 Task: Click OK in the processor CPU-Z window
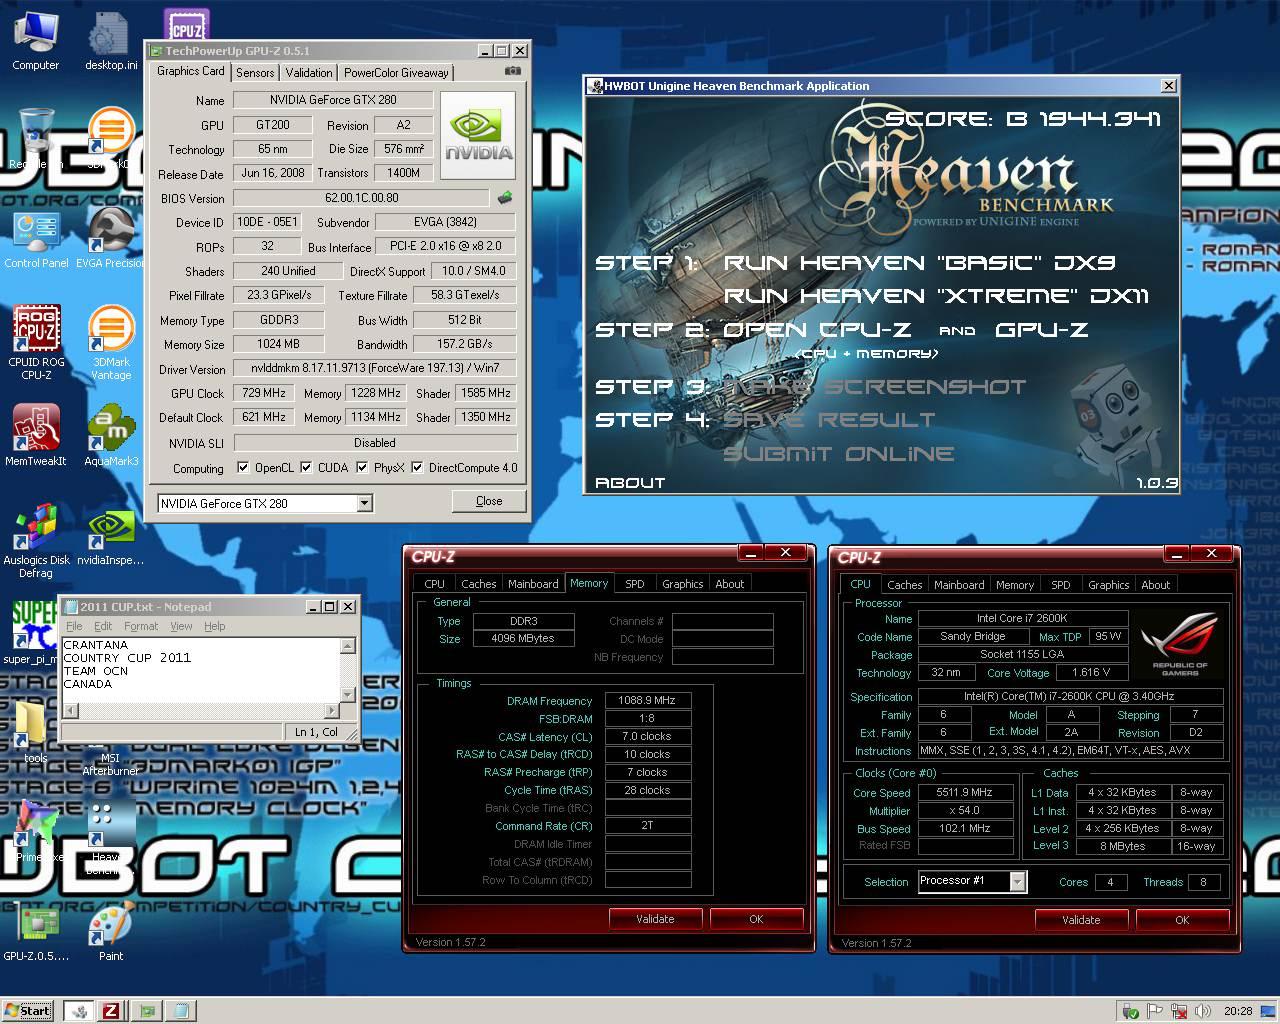point(1182,920)
